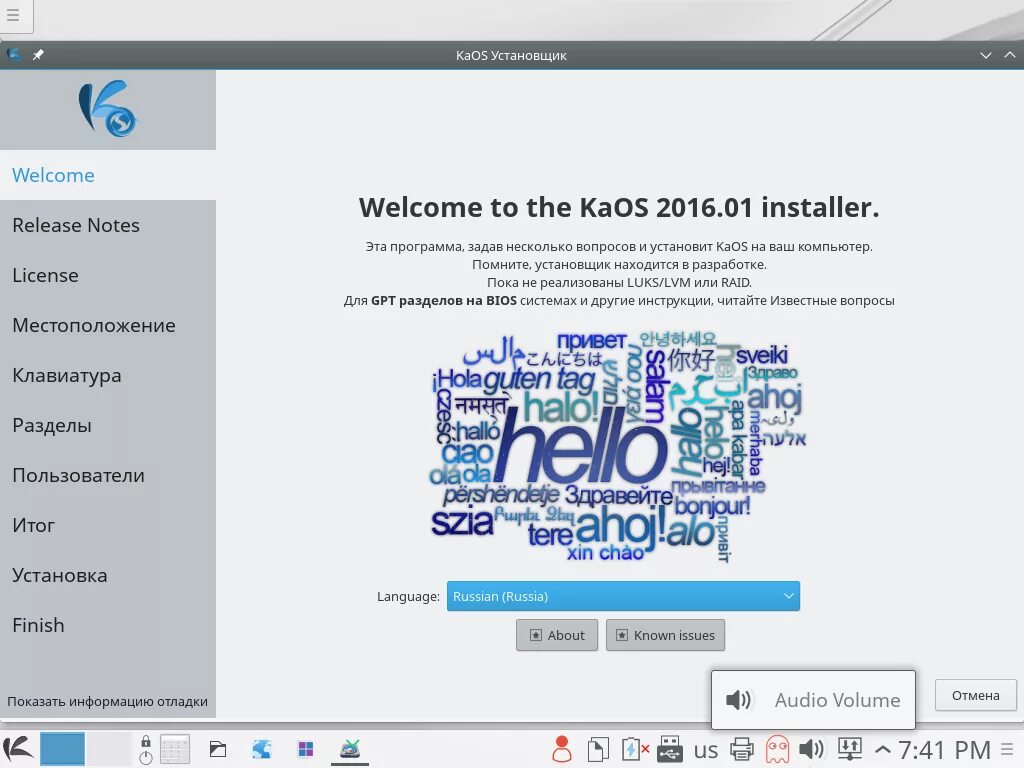
Task: Open the calculator grid icon in taskbar
Action: 175,749
